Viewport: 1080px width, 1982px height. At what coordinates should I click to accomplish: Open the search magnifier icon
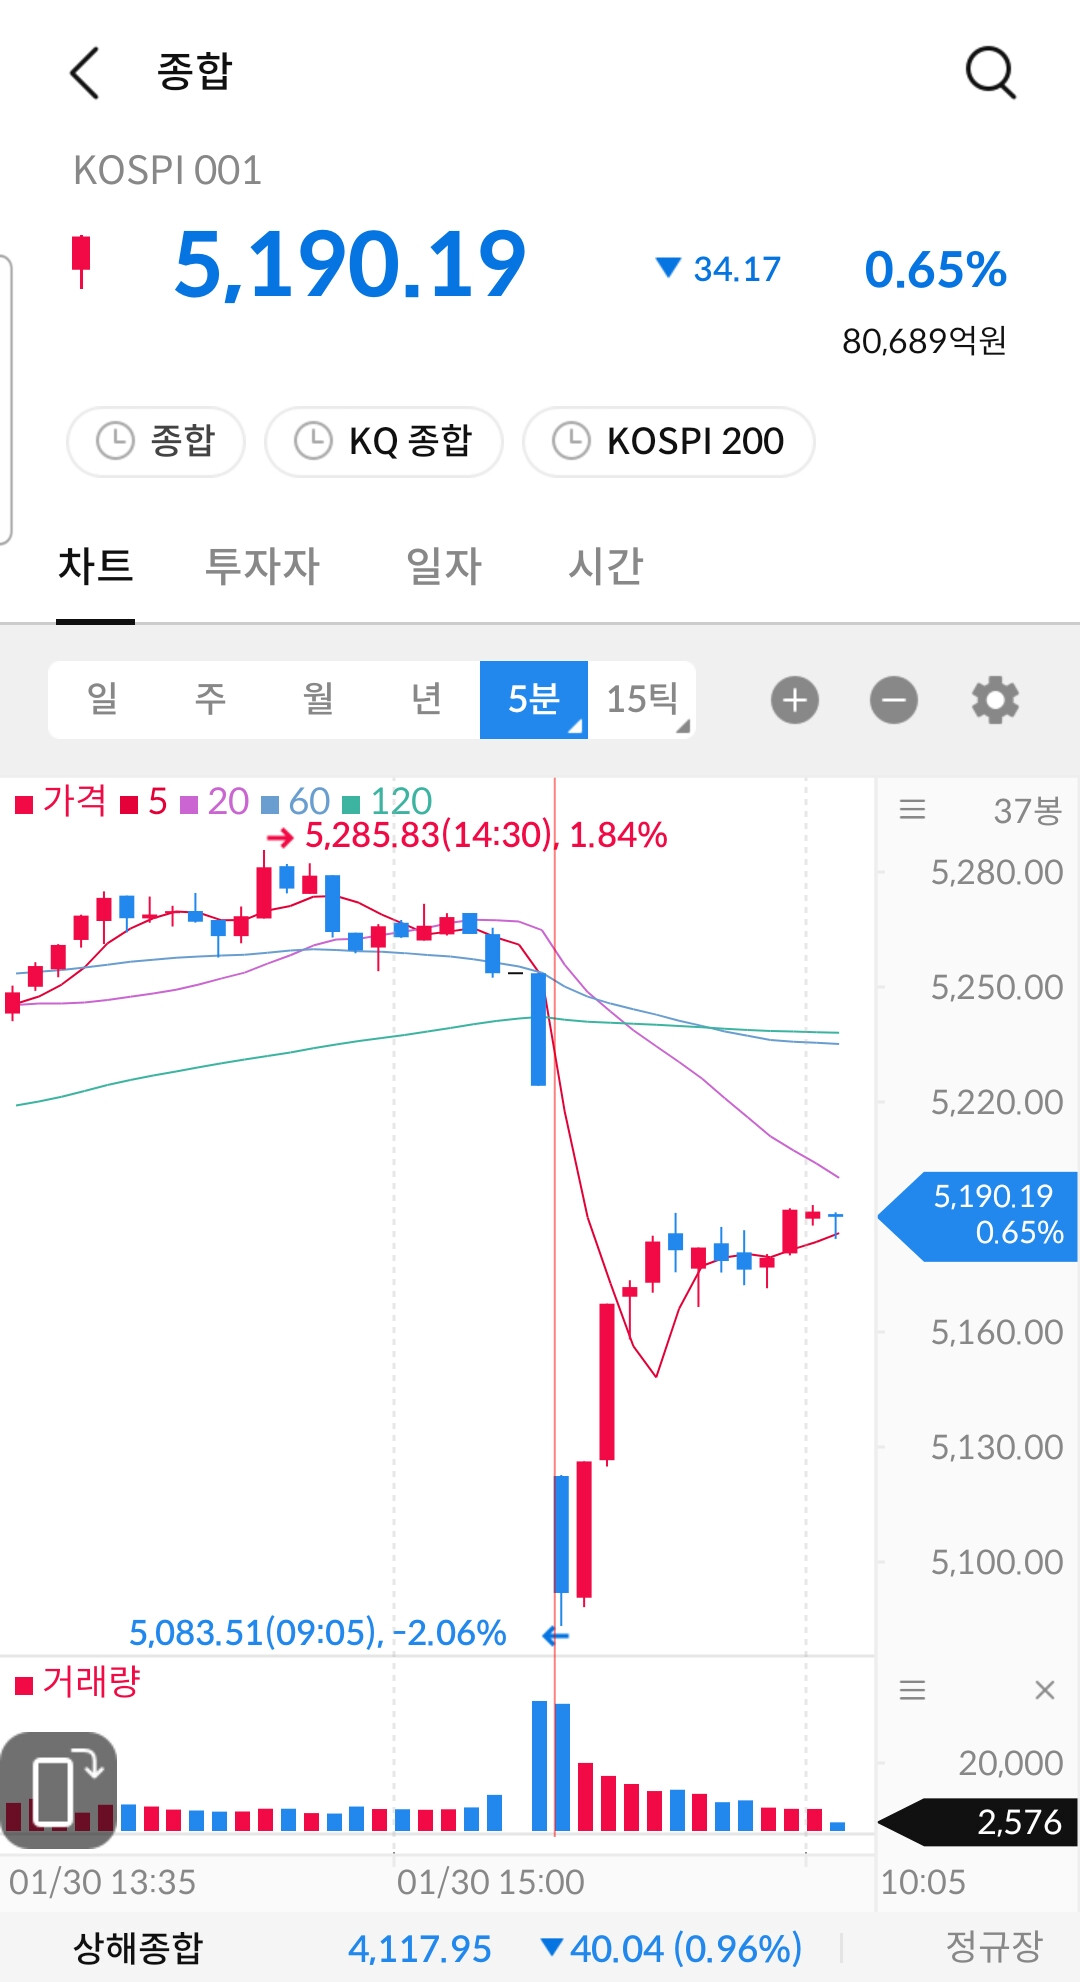click(x=991, y=73)
